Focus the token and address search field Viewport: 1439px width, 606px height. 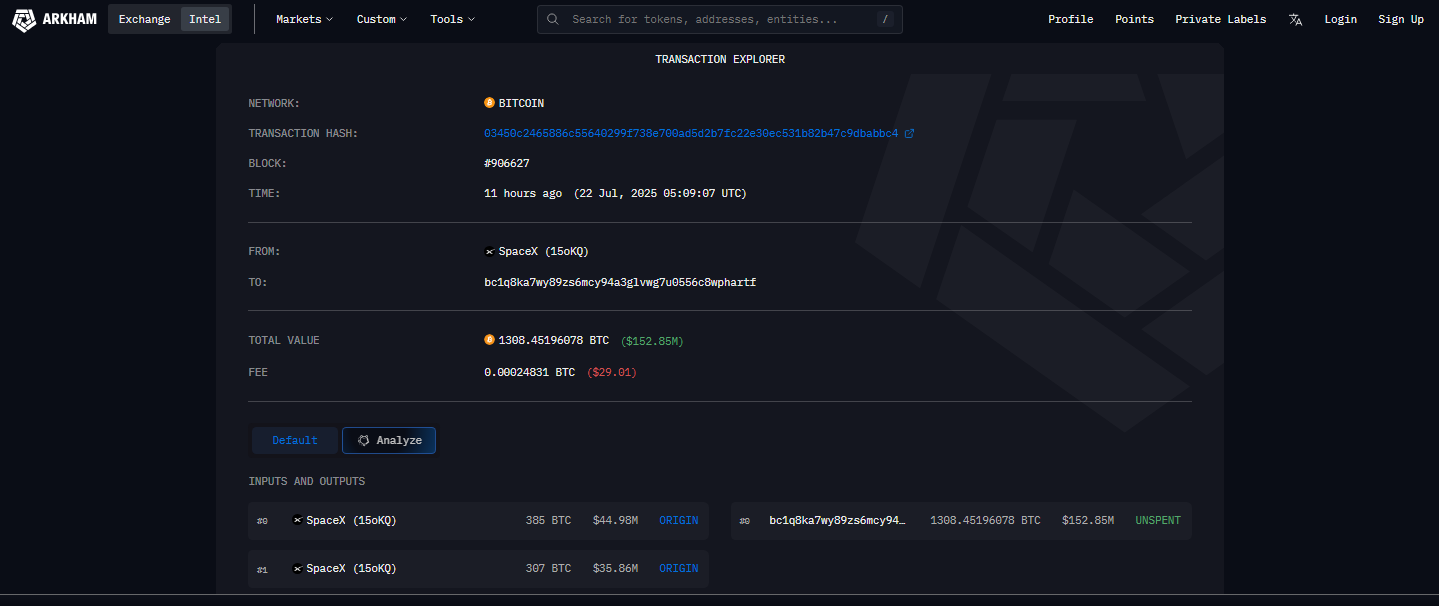pos(720,19)
